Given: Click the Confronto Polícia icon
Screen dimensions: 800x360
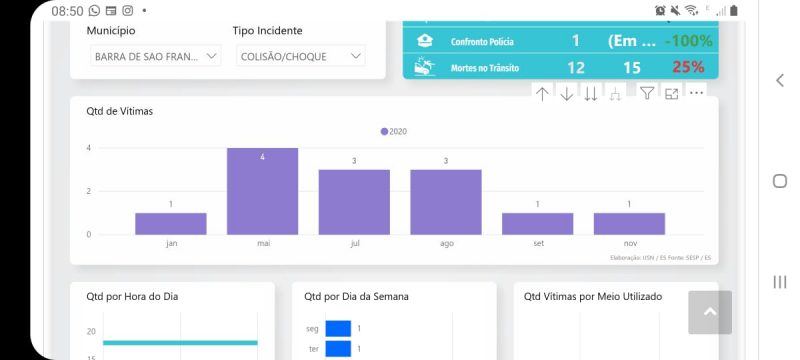Looking at the screenshot, I should pyautogui.click(x=424, y=41).
